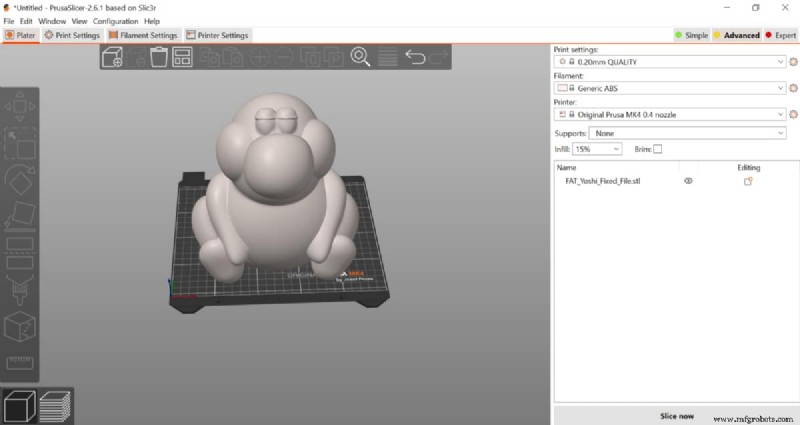
Task: Switch to the Filament Settings tab
Action: tap(143, 35)
